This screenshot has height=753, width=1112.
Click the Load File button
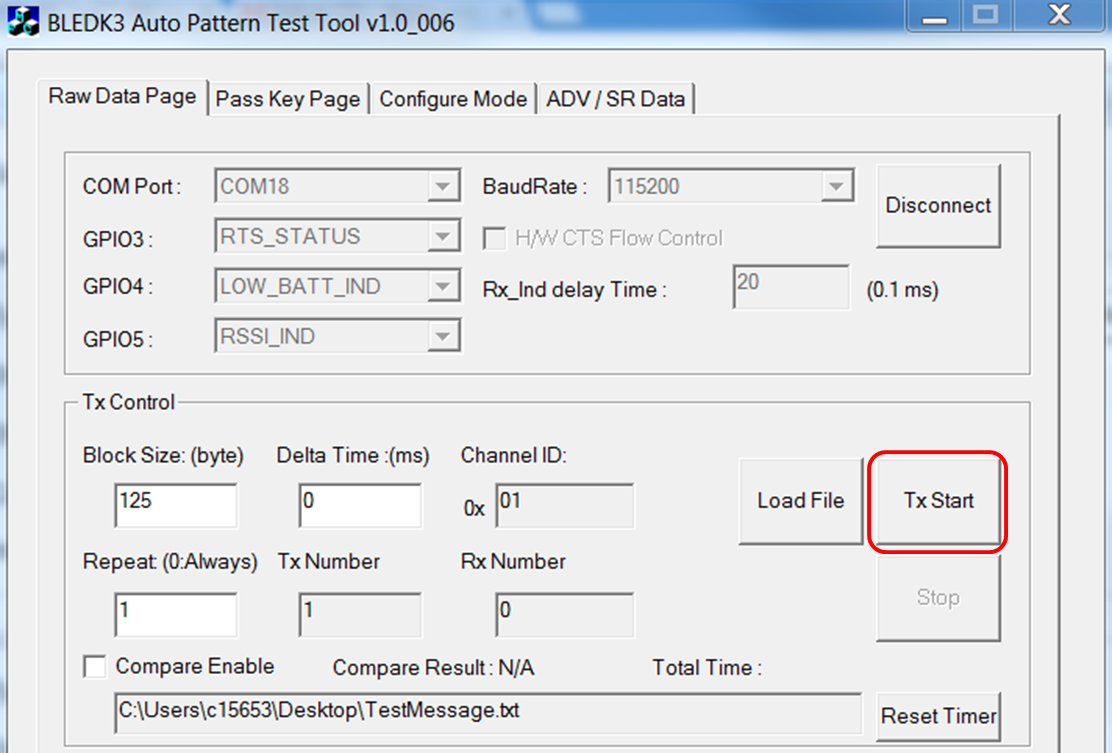(x=800, y=501)
